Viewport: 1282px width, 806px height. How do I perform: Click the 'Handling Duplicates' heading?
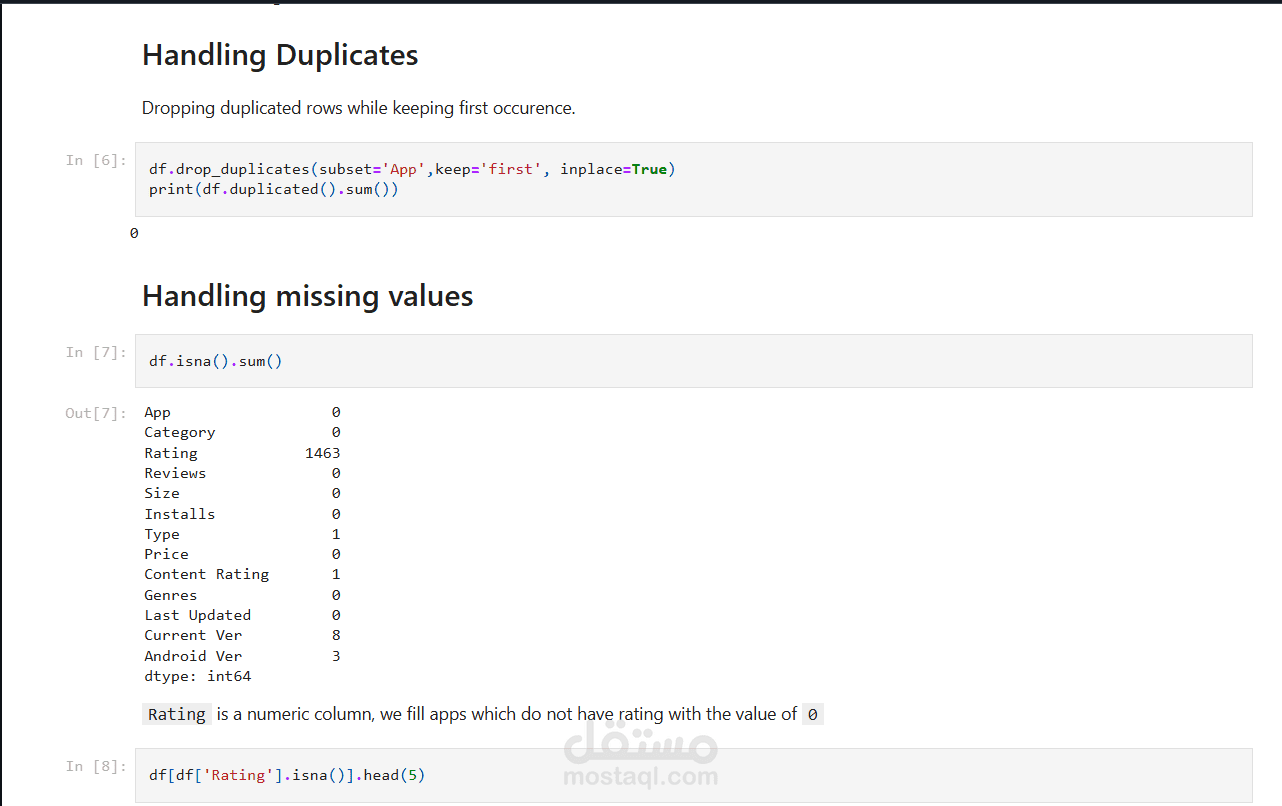pyautogui.click(x=280, y=55)
